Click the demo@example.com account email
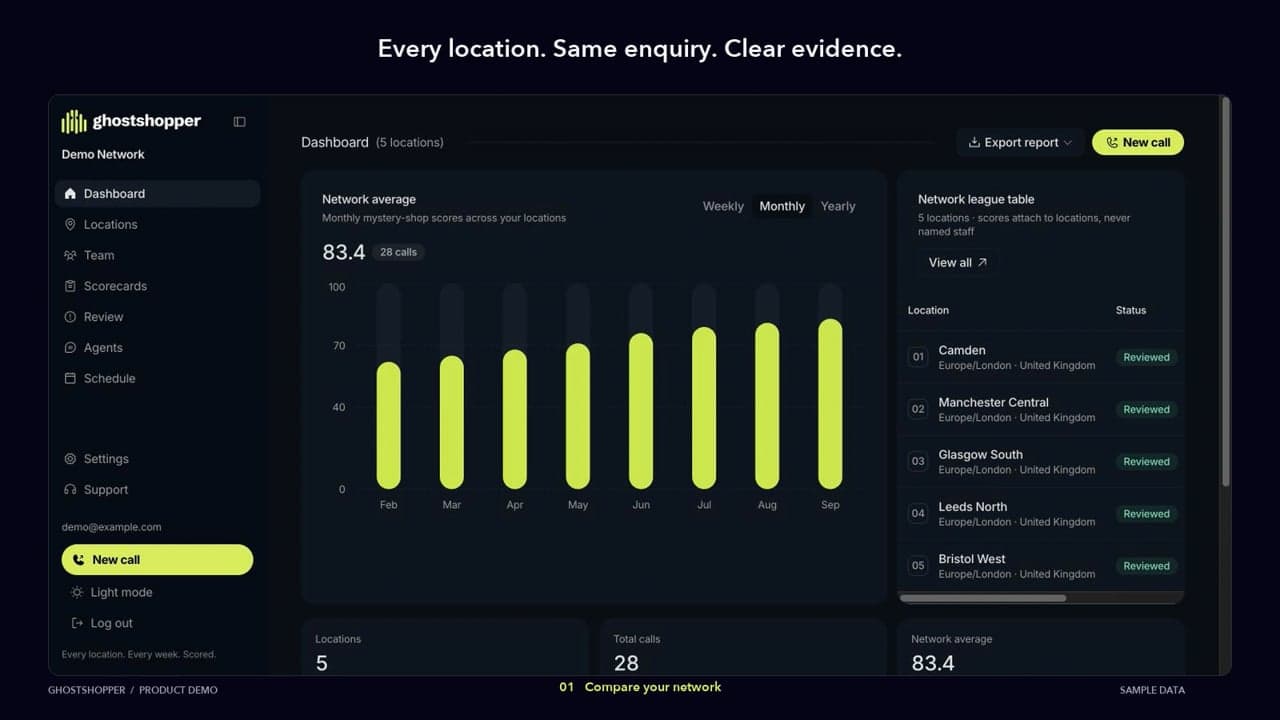The height and width of the screenshot is (720, 1280). pos(111,527)
